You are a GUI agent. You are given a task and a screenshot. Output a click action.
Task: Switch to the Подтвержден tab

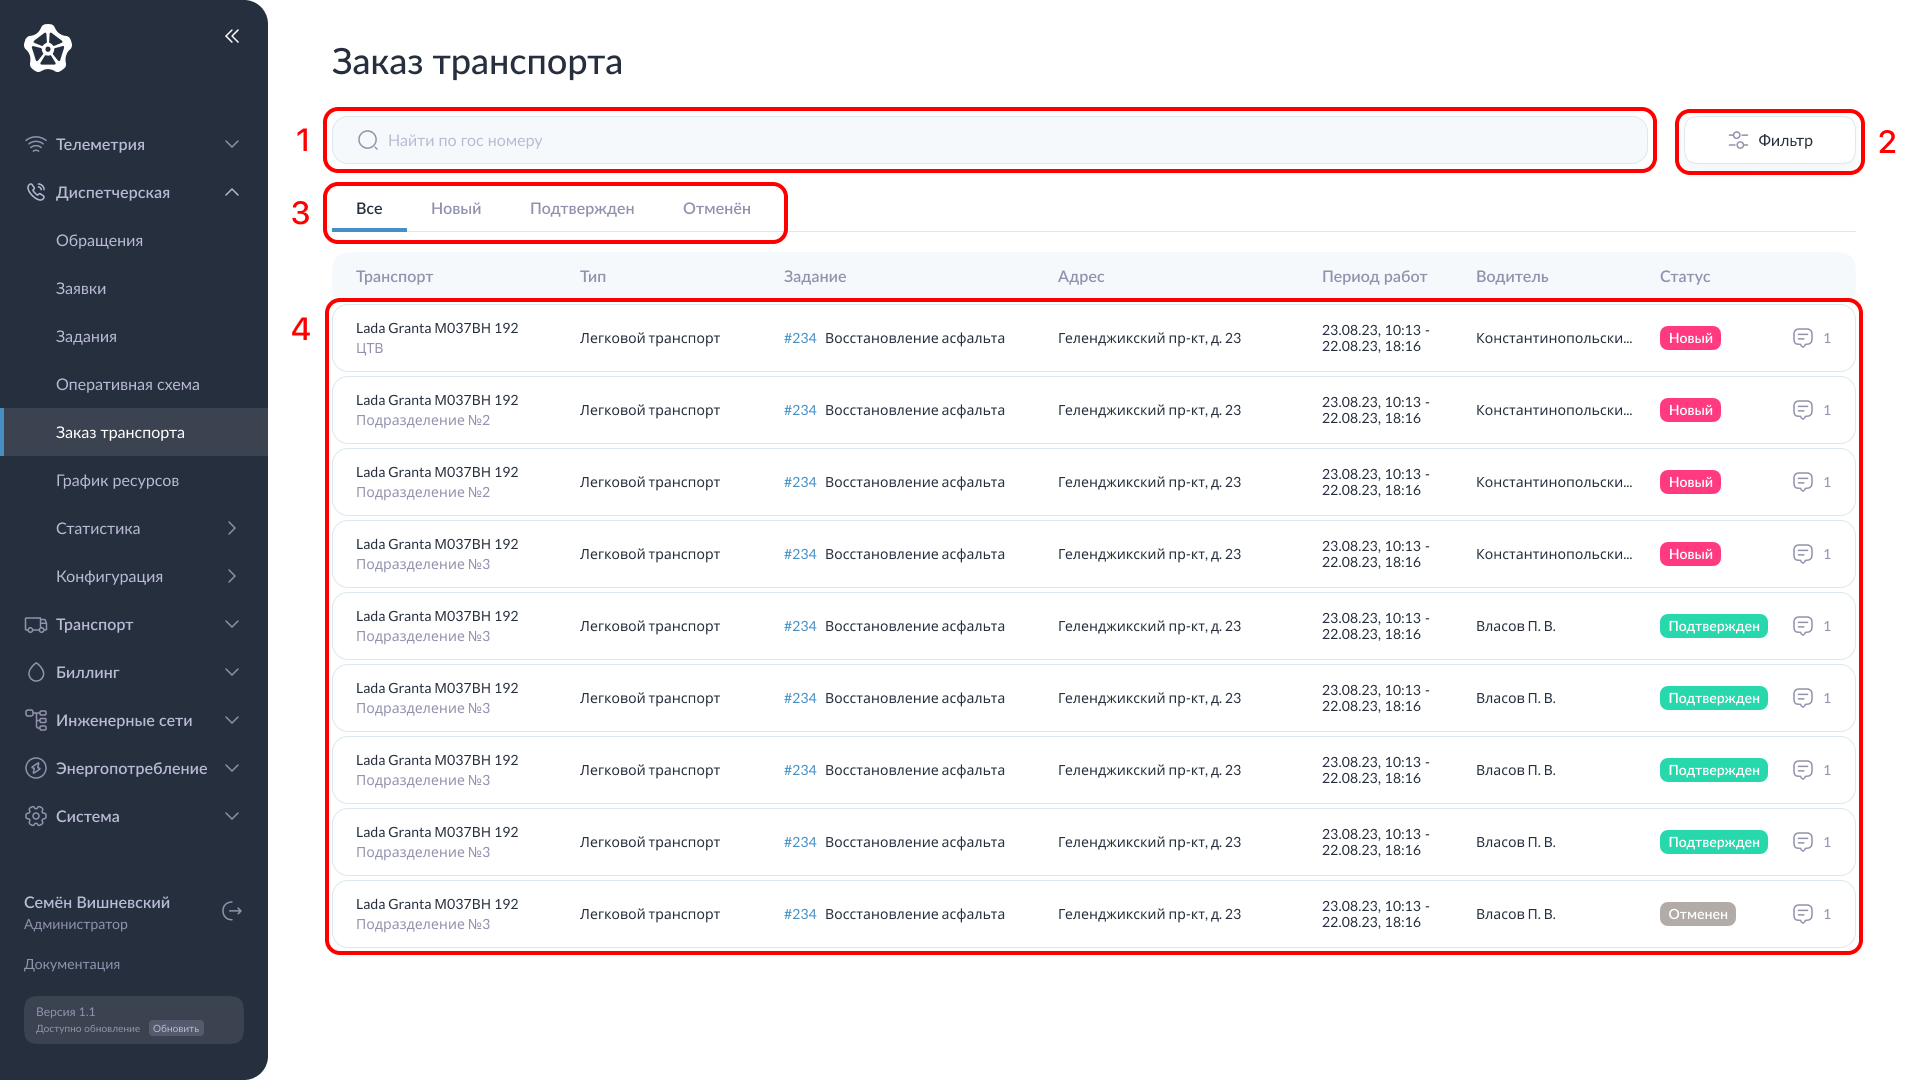coord(582,208)
